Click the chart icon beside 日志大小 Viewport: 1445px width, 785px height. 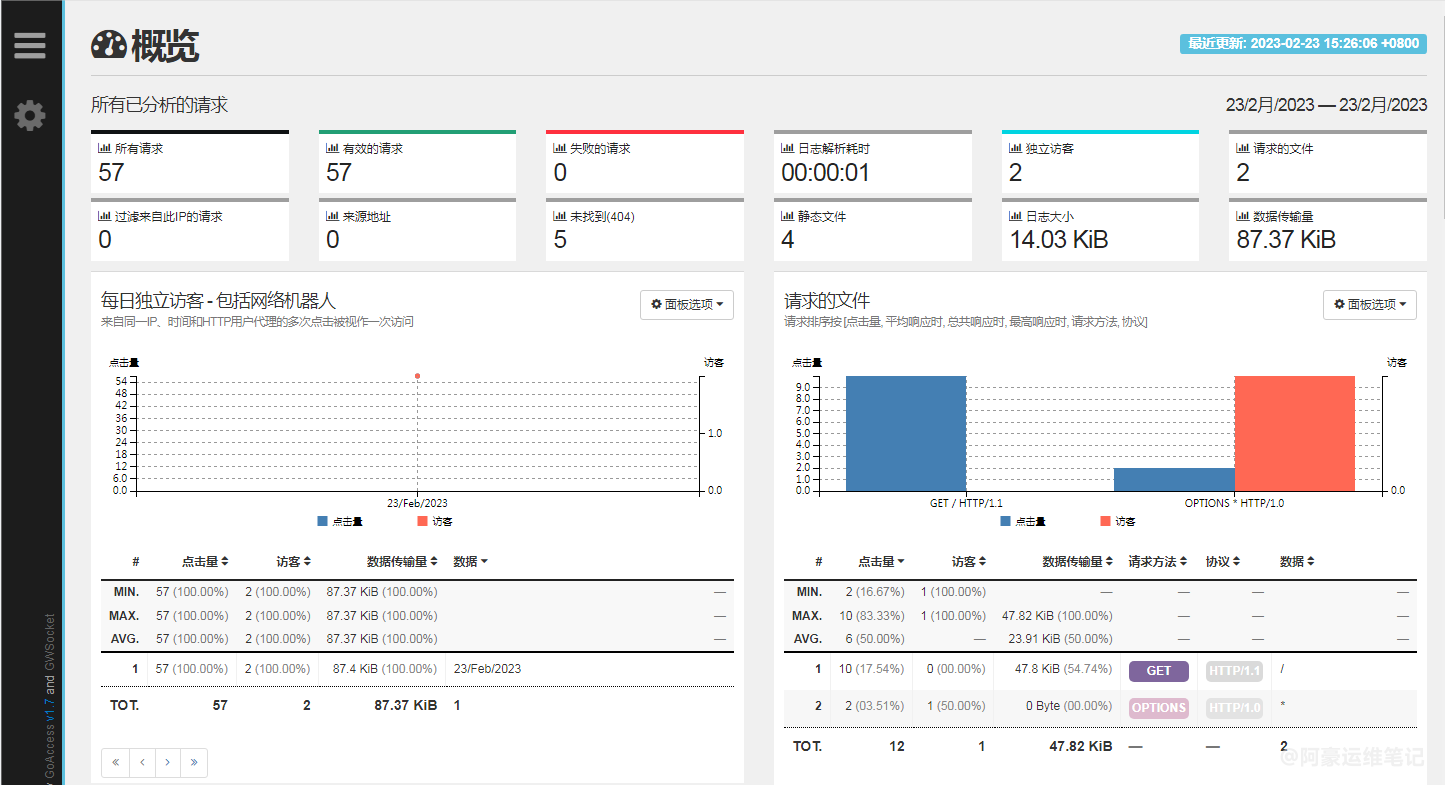[1015, 216]
